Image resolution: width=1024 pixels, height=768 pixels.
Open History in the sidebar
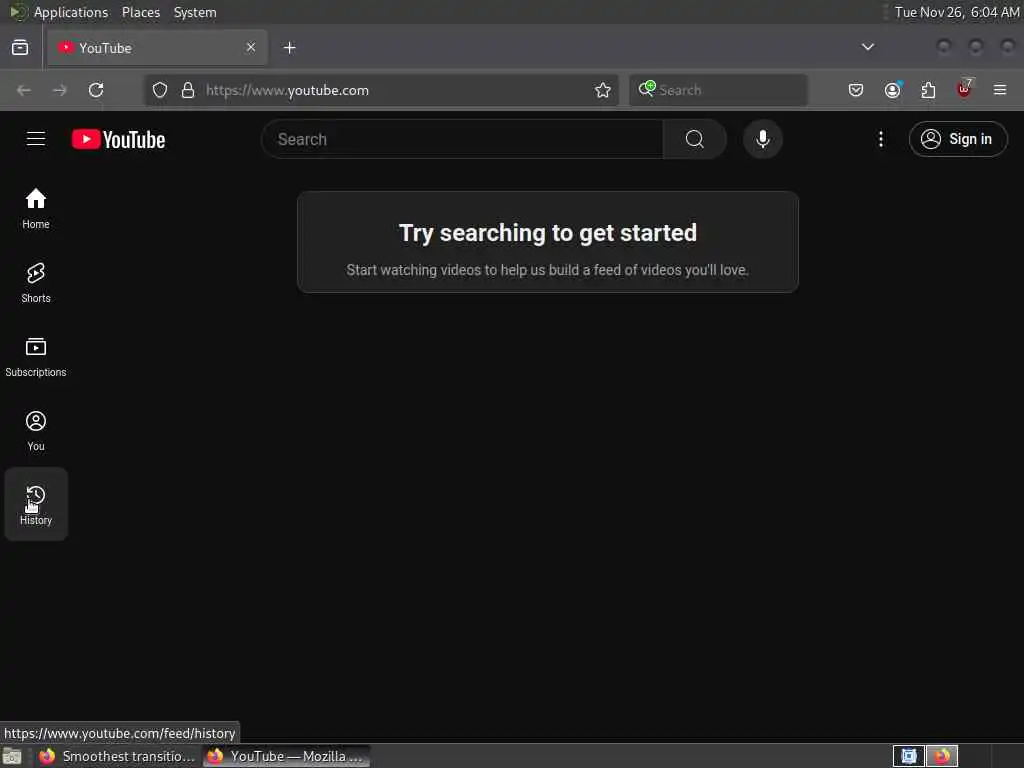click(x=36, y=504)
